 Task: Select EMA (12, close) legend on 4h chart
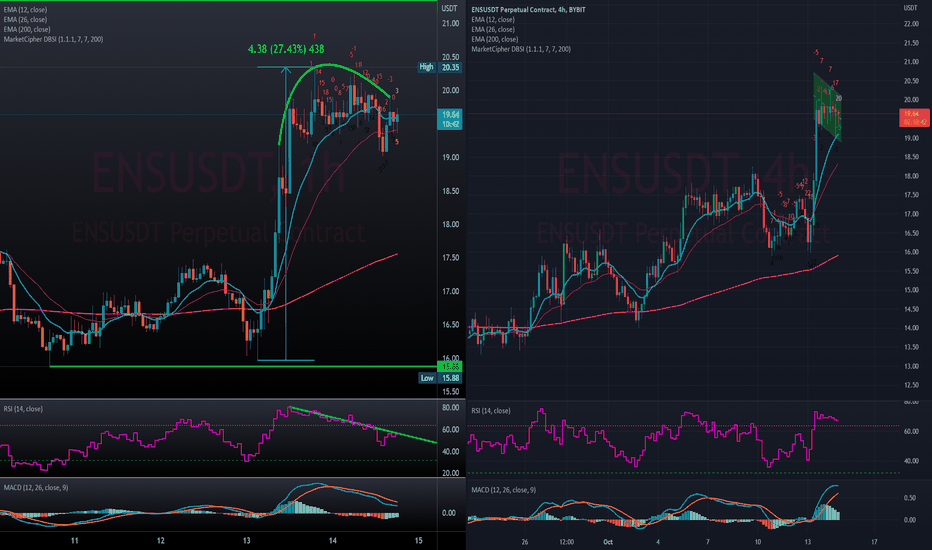[493, 20]
